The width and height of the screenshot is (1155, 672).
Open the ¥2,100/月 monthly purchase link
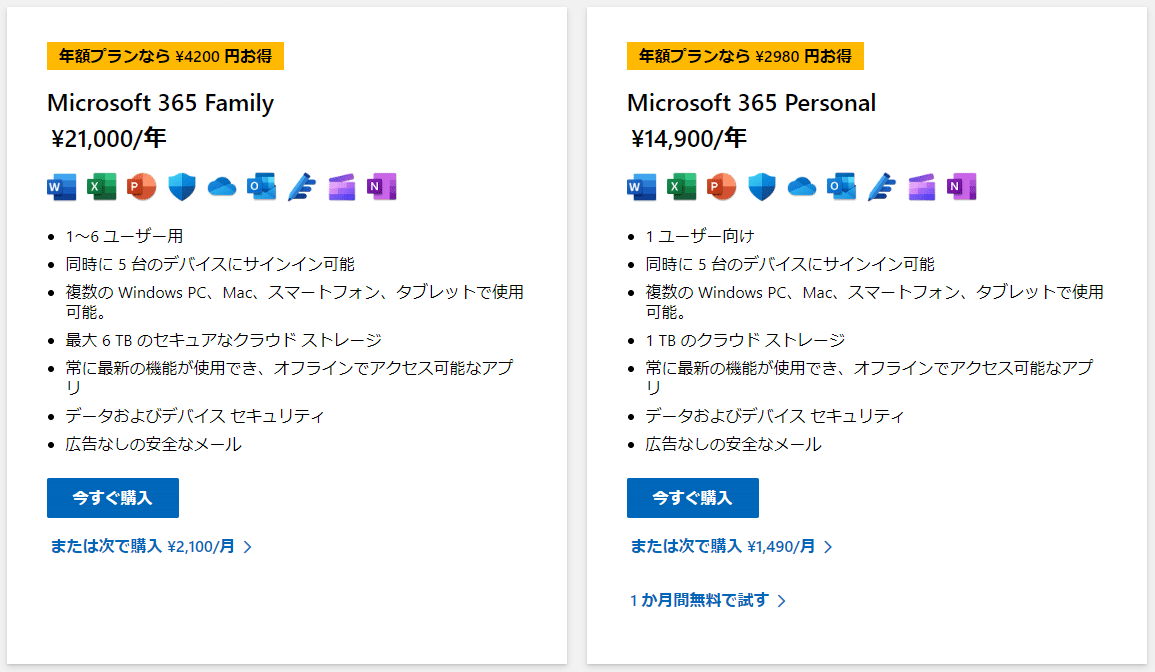[x=152, y=547]
